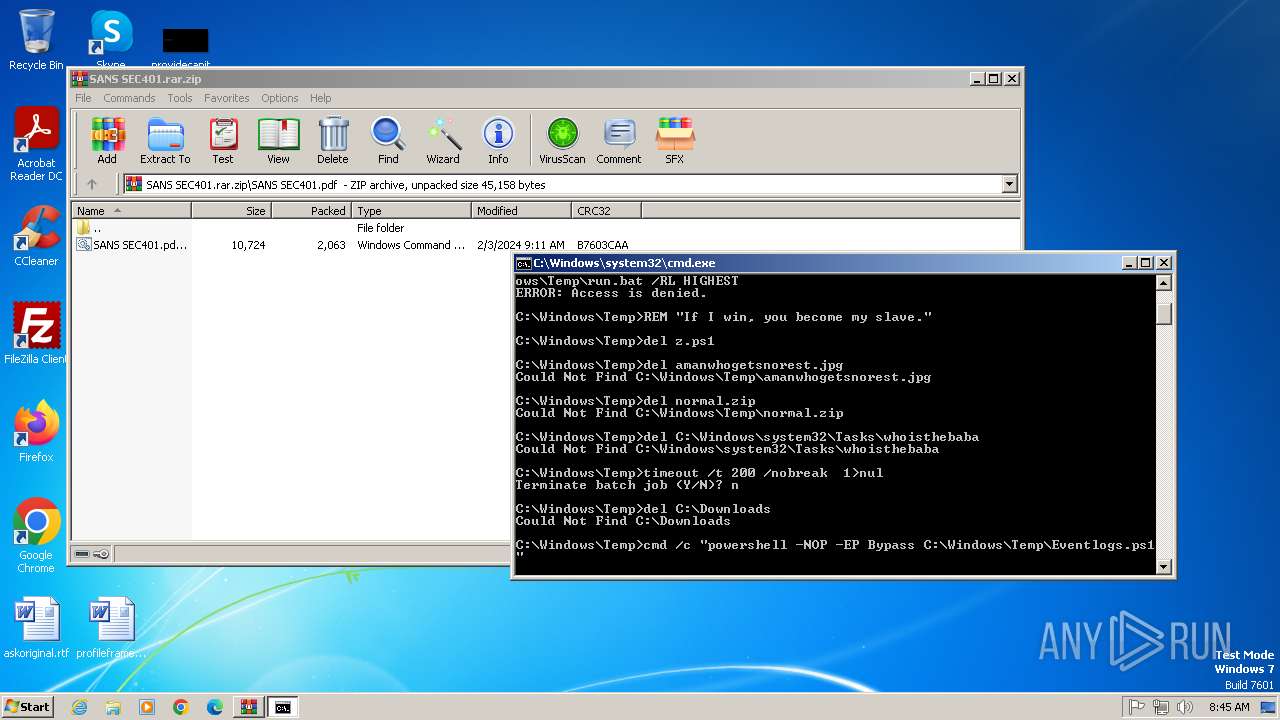
Task: Click the View file icon
Action: 278,141
